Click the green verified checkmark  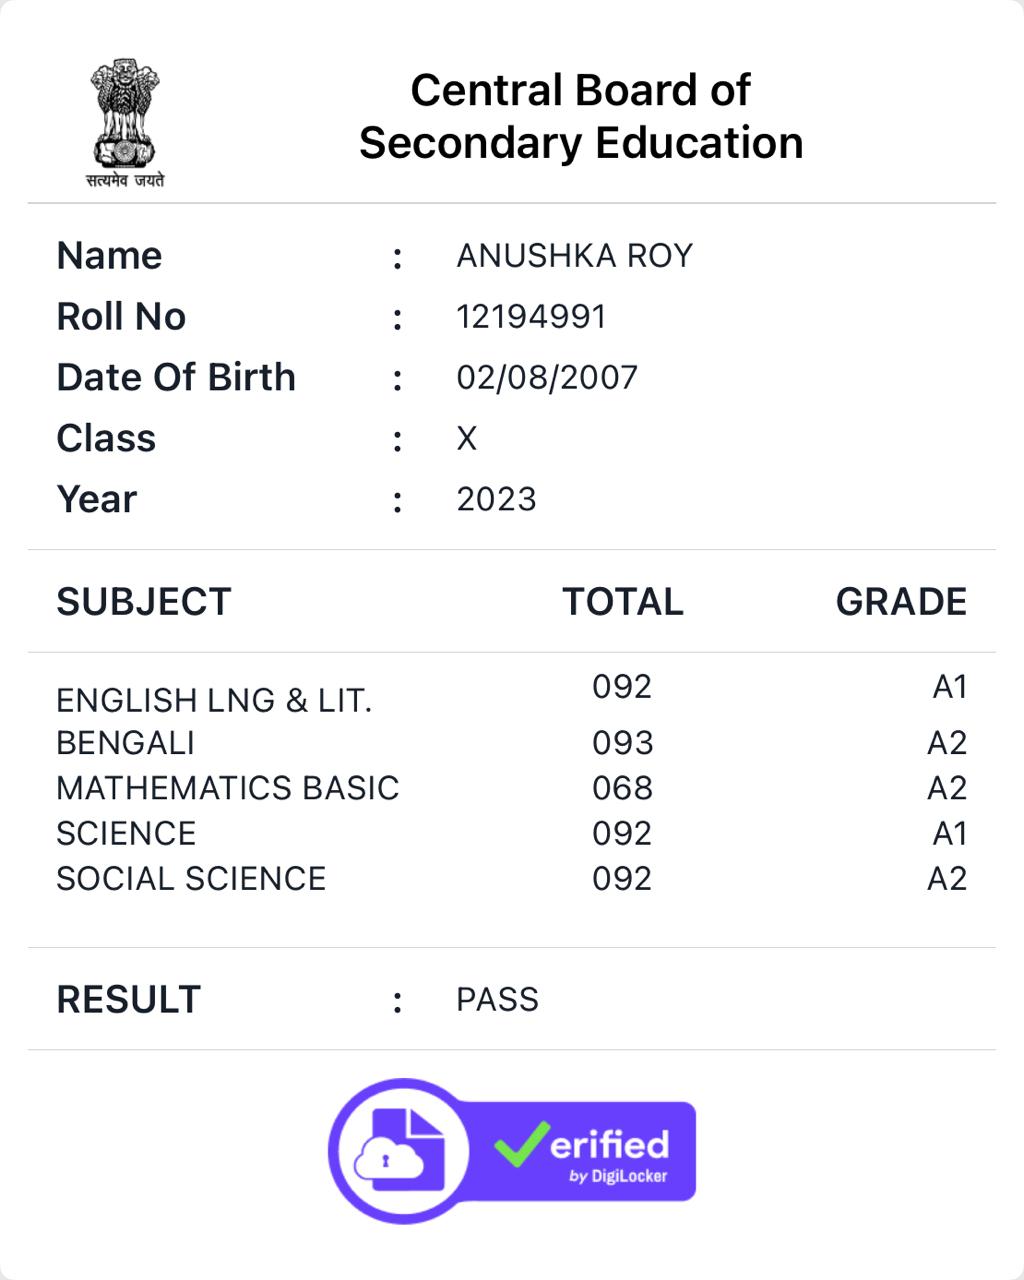coord(521,1145)
